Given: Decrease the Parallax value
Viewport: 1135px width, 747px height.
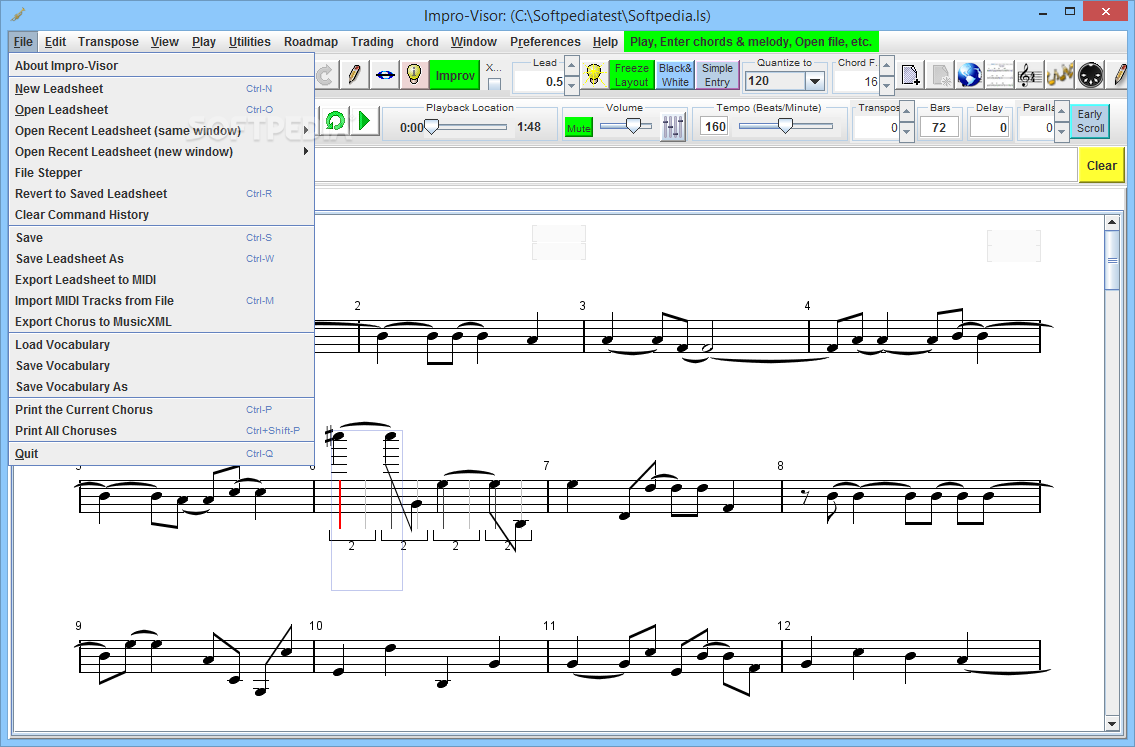Looking at the screenshot, I should (x=1061, y=131).
